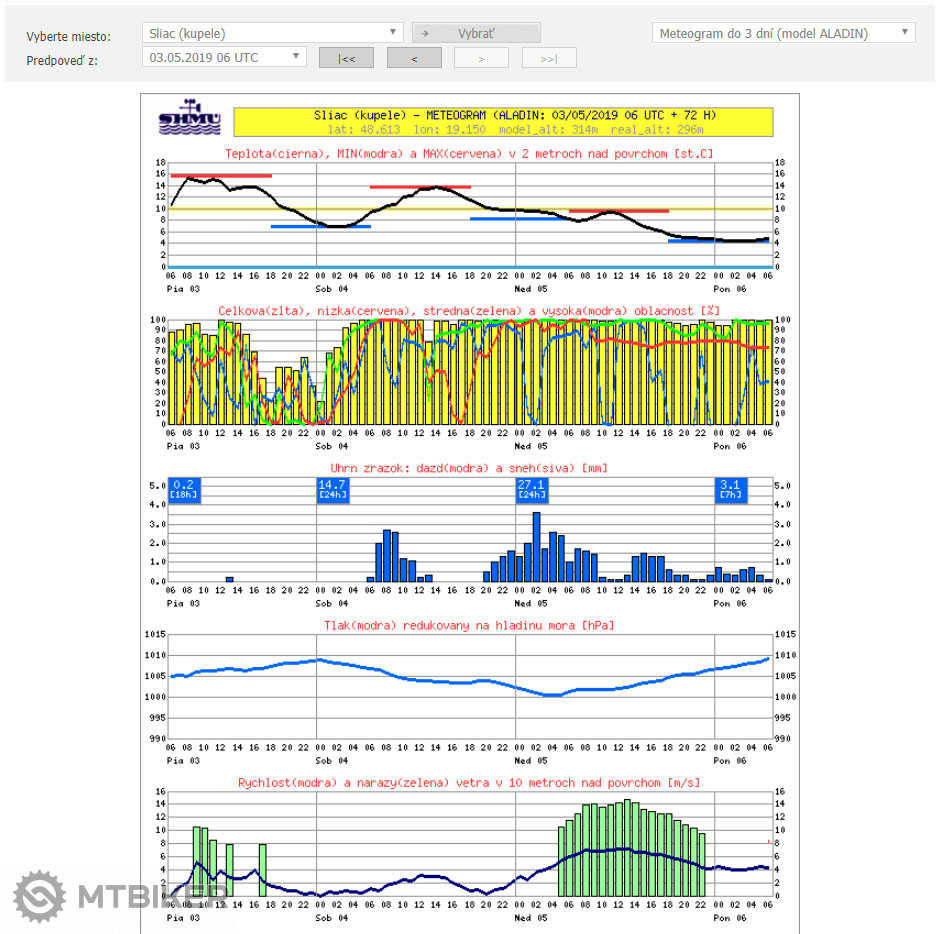Viewport: 949px width, 934px height.
Task: Click the Tlak pressure chart title
Action: click(468, 625)
